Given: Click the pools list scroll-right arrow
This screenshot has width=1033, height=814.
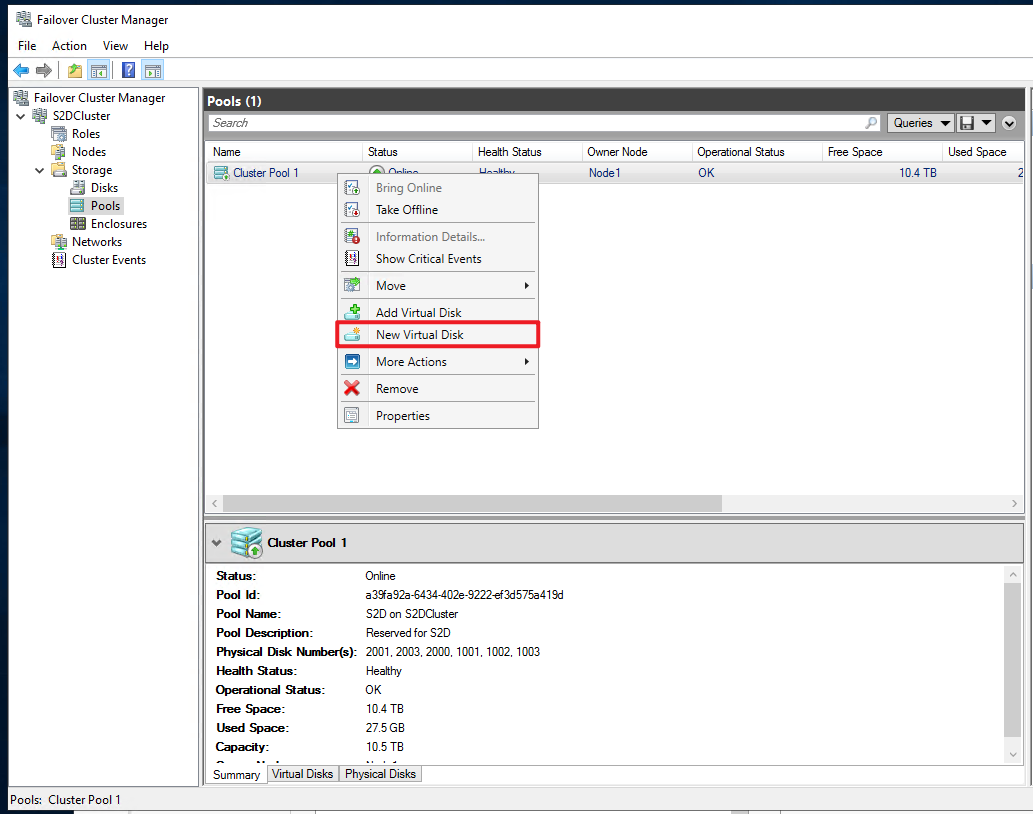Looking at the screenshot, I should click(x=1015, y=503).
